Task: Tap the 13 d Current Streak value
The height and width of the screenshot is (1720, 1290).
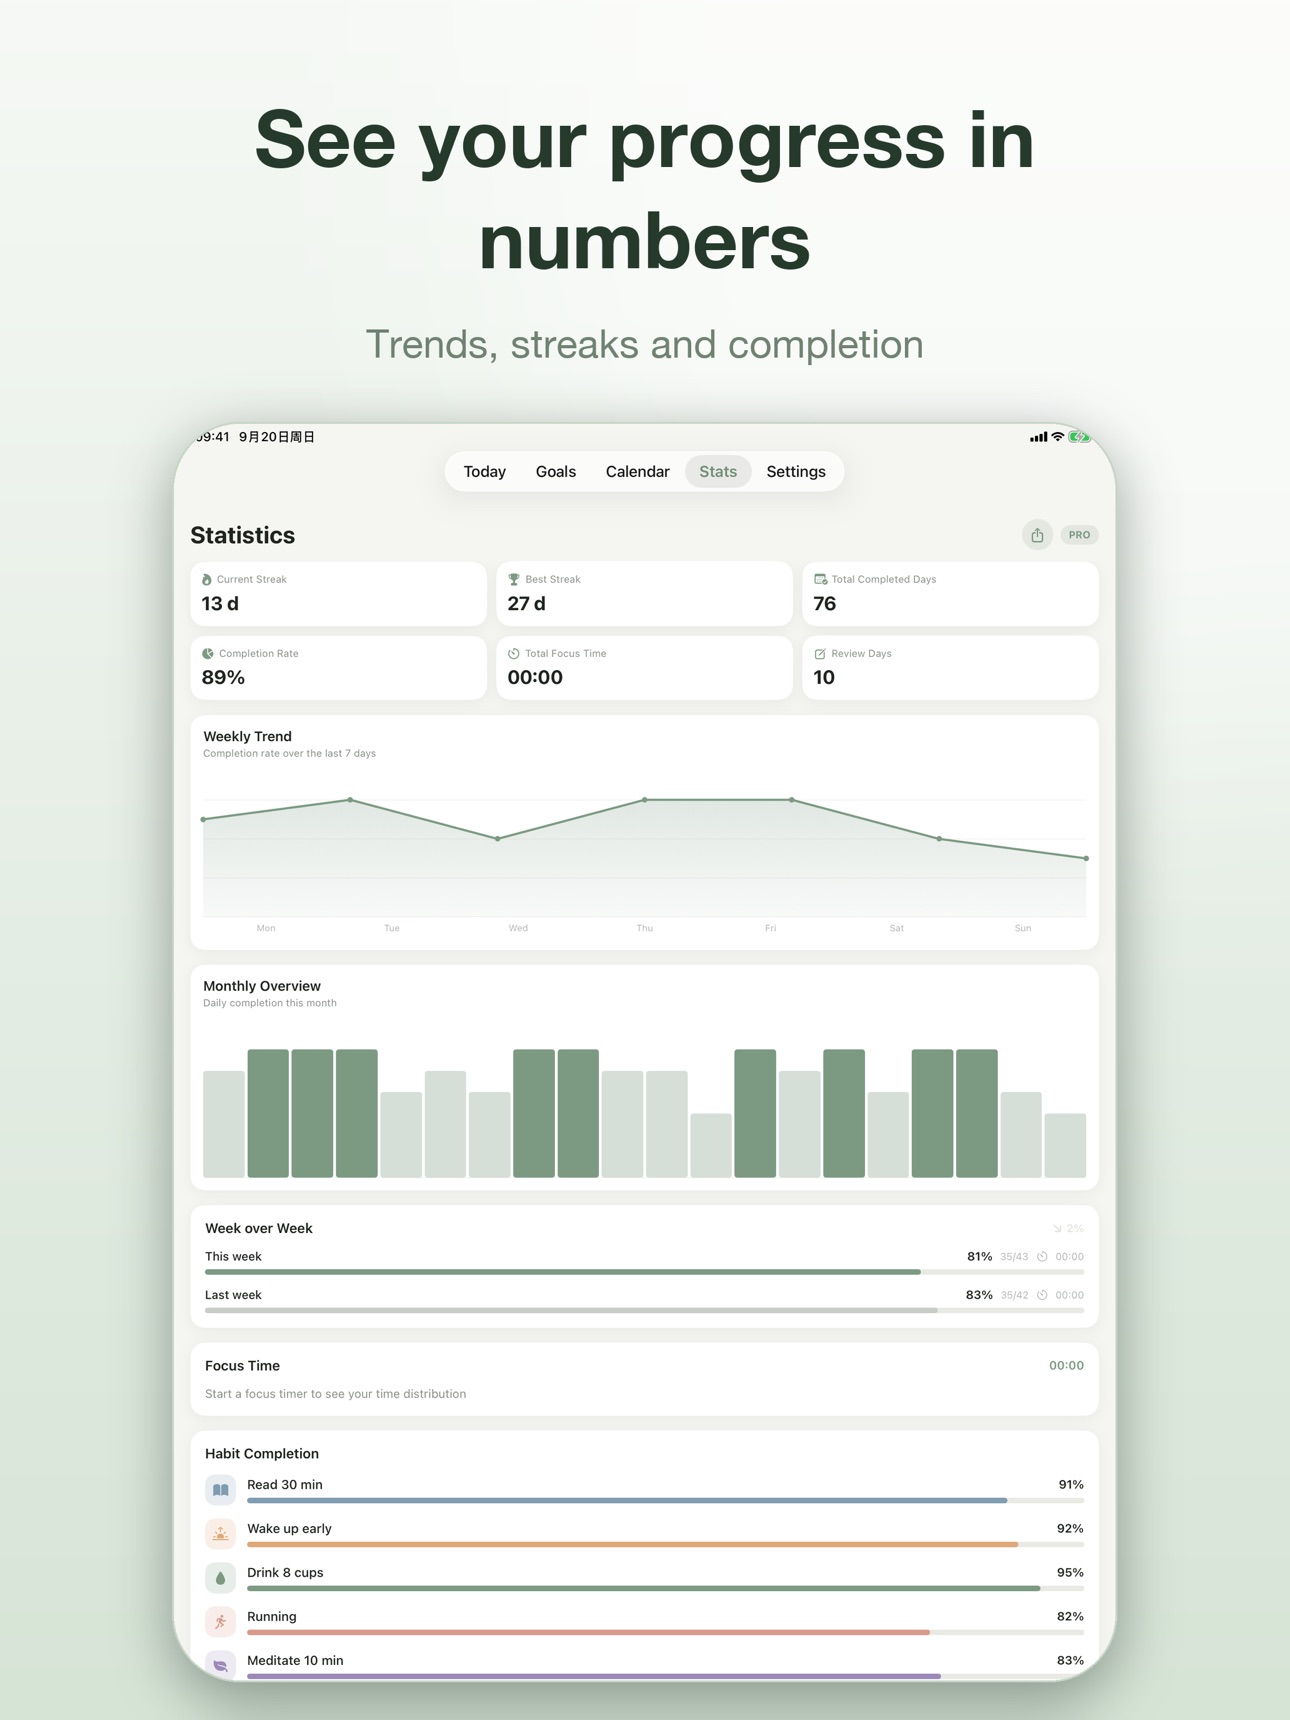Action: [x=220, y=603]
